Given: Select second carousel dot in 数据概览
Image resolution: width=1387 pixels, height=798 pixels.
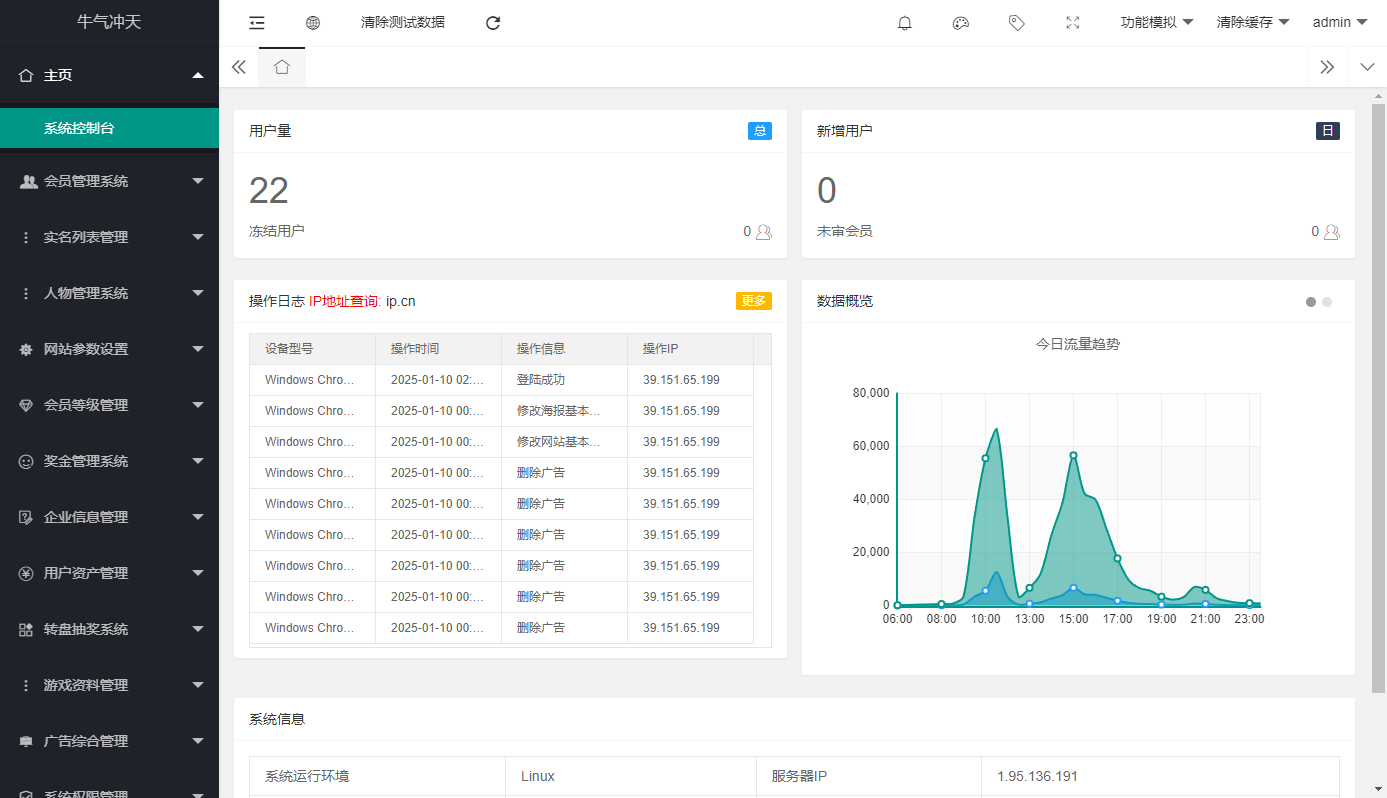Looking at the screenshot, I should (x=1327, y=302).
